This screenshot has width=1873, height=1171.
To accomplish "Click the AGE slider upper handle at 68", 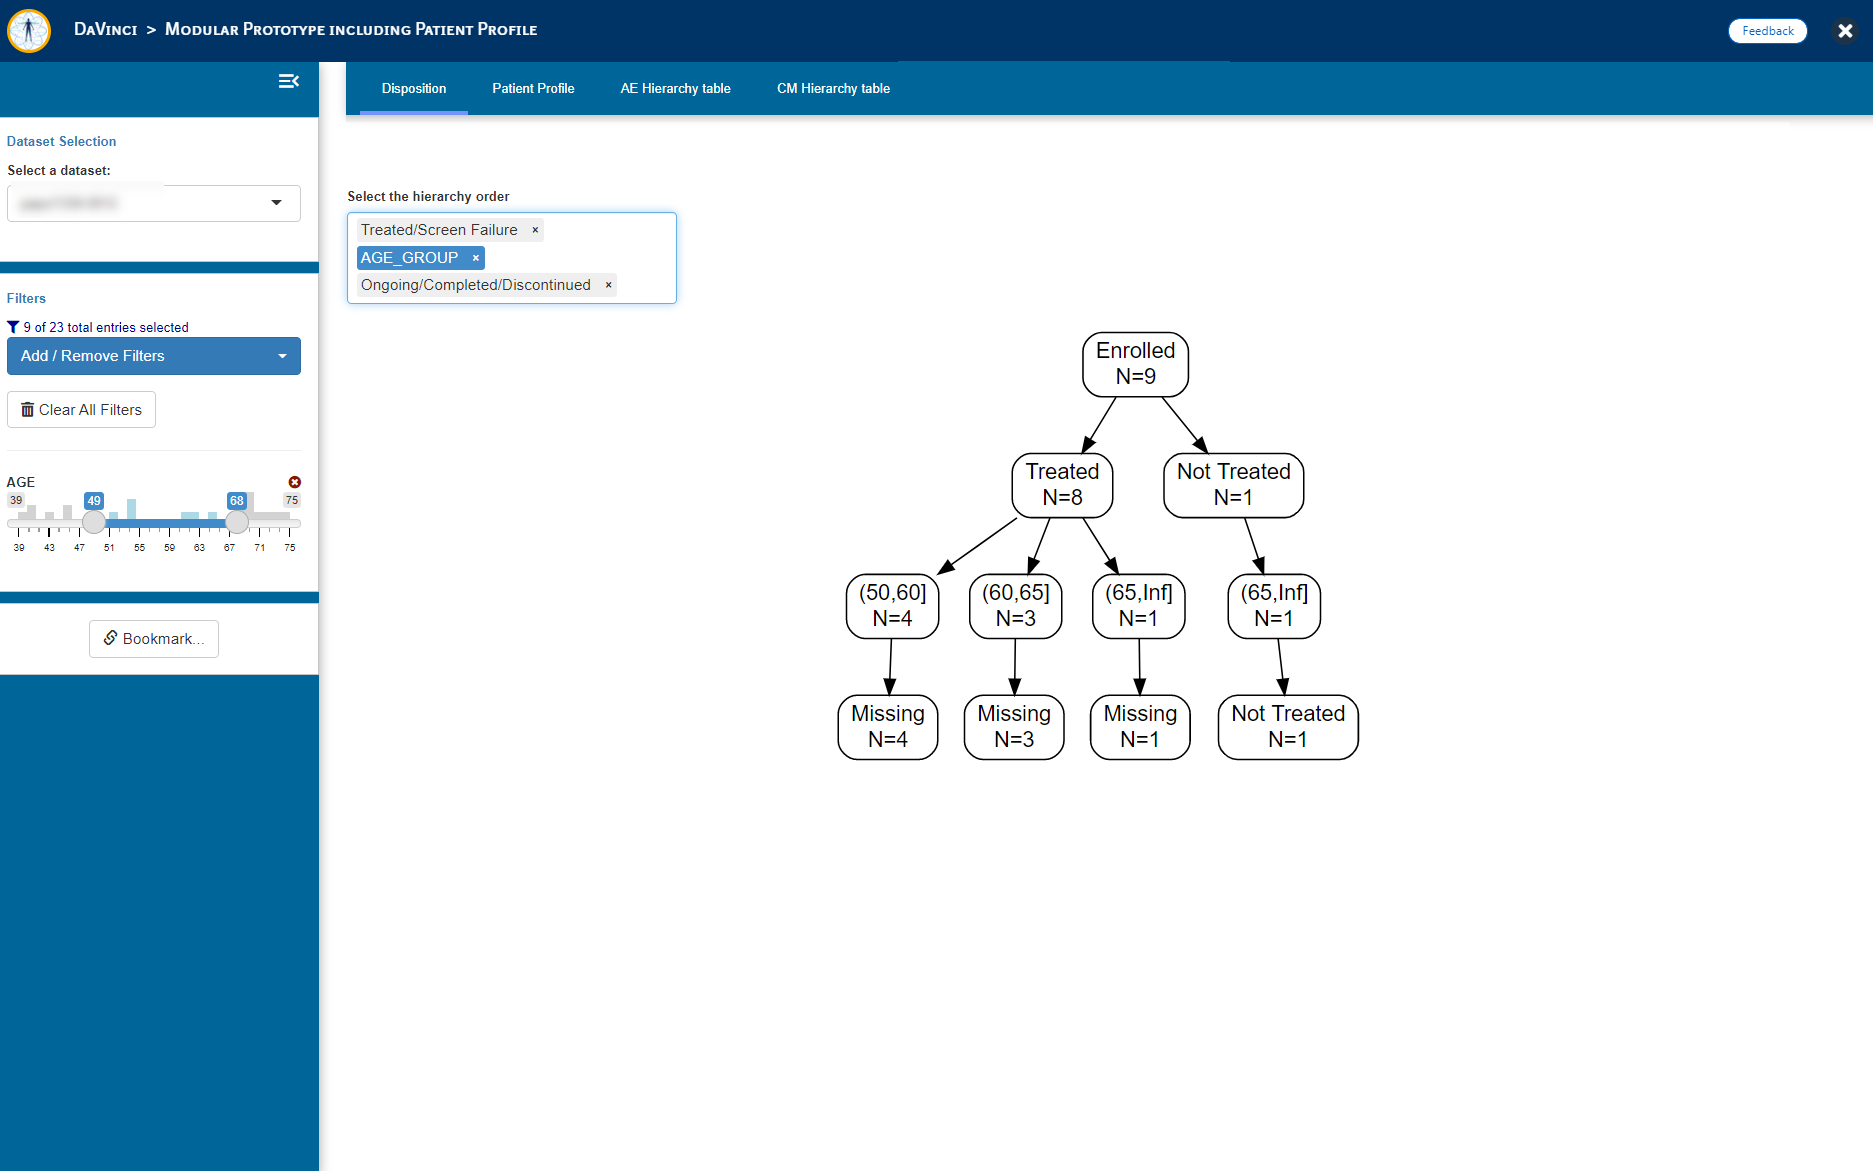I will [237, 522].
